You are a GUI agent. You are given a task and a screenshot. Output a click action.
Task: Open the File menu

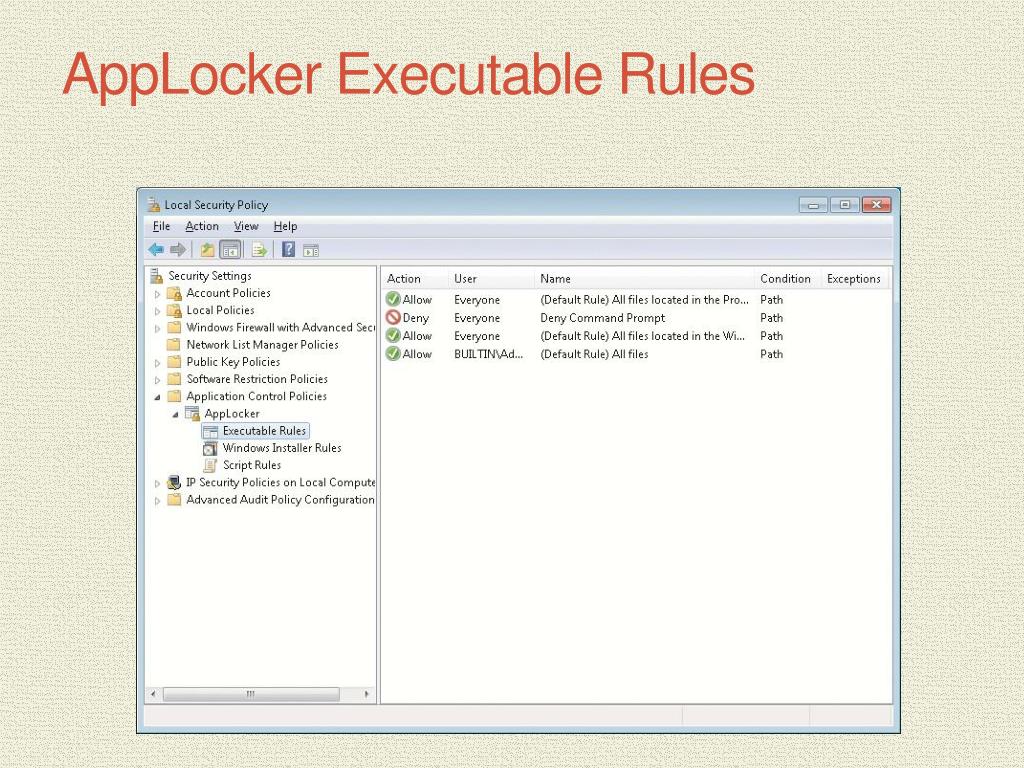pos(161,226)
